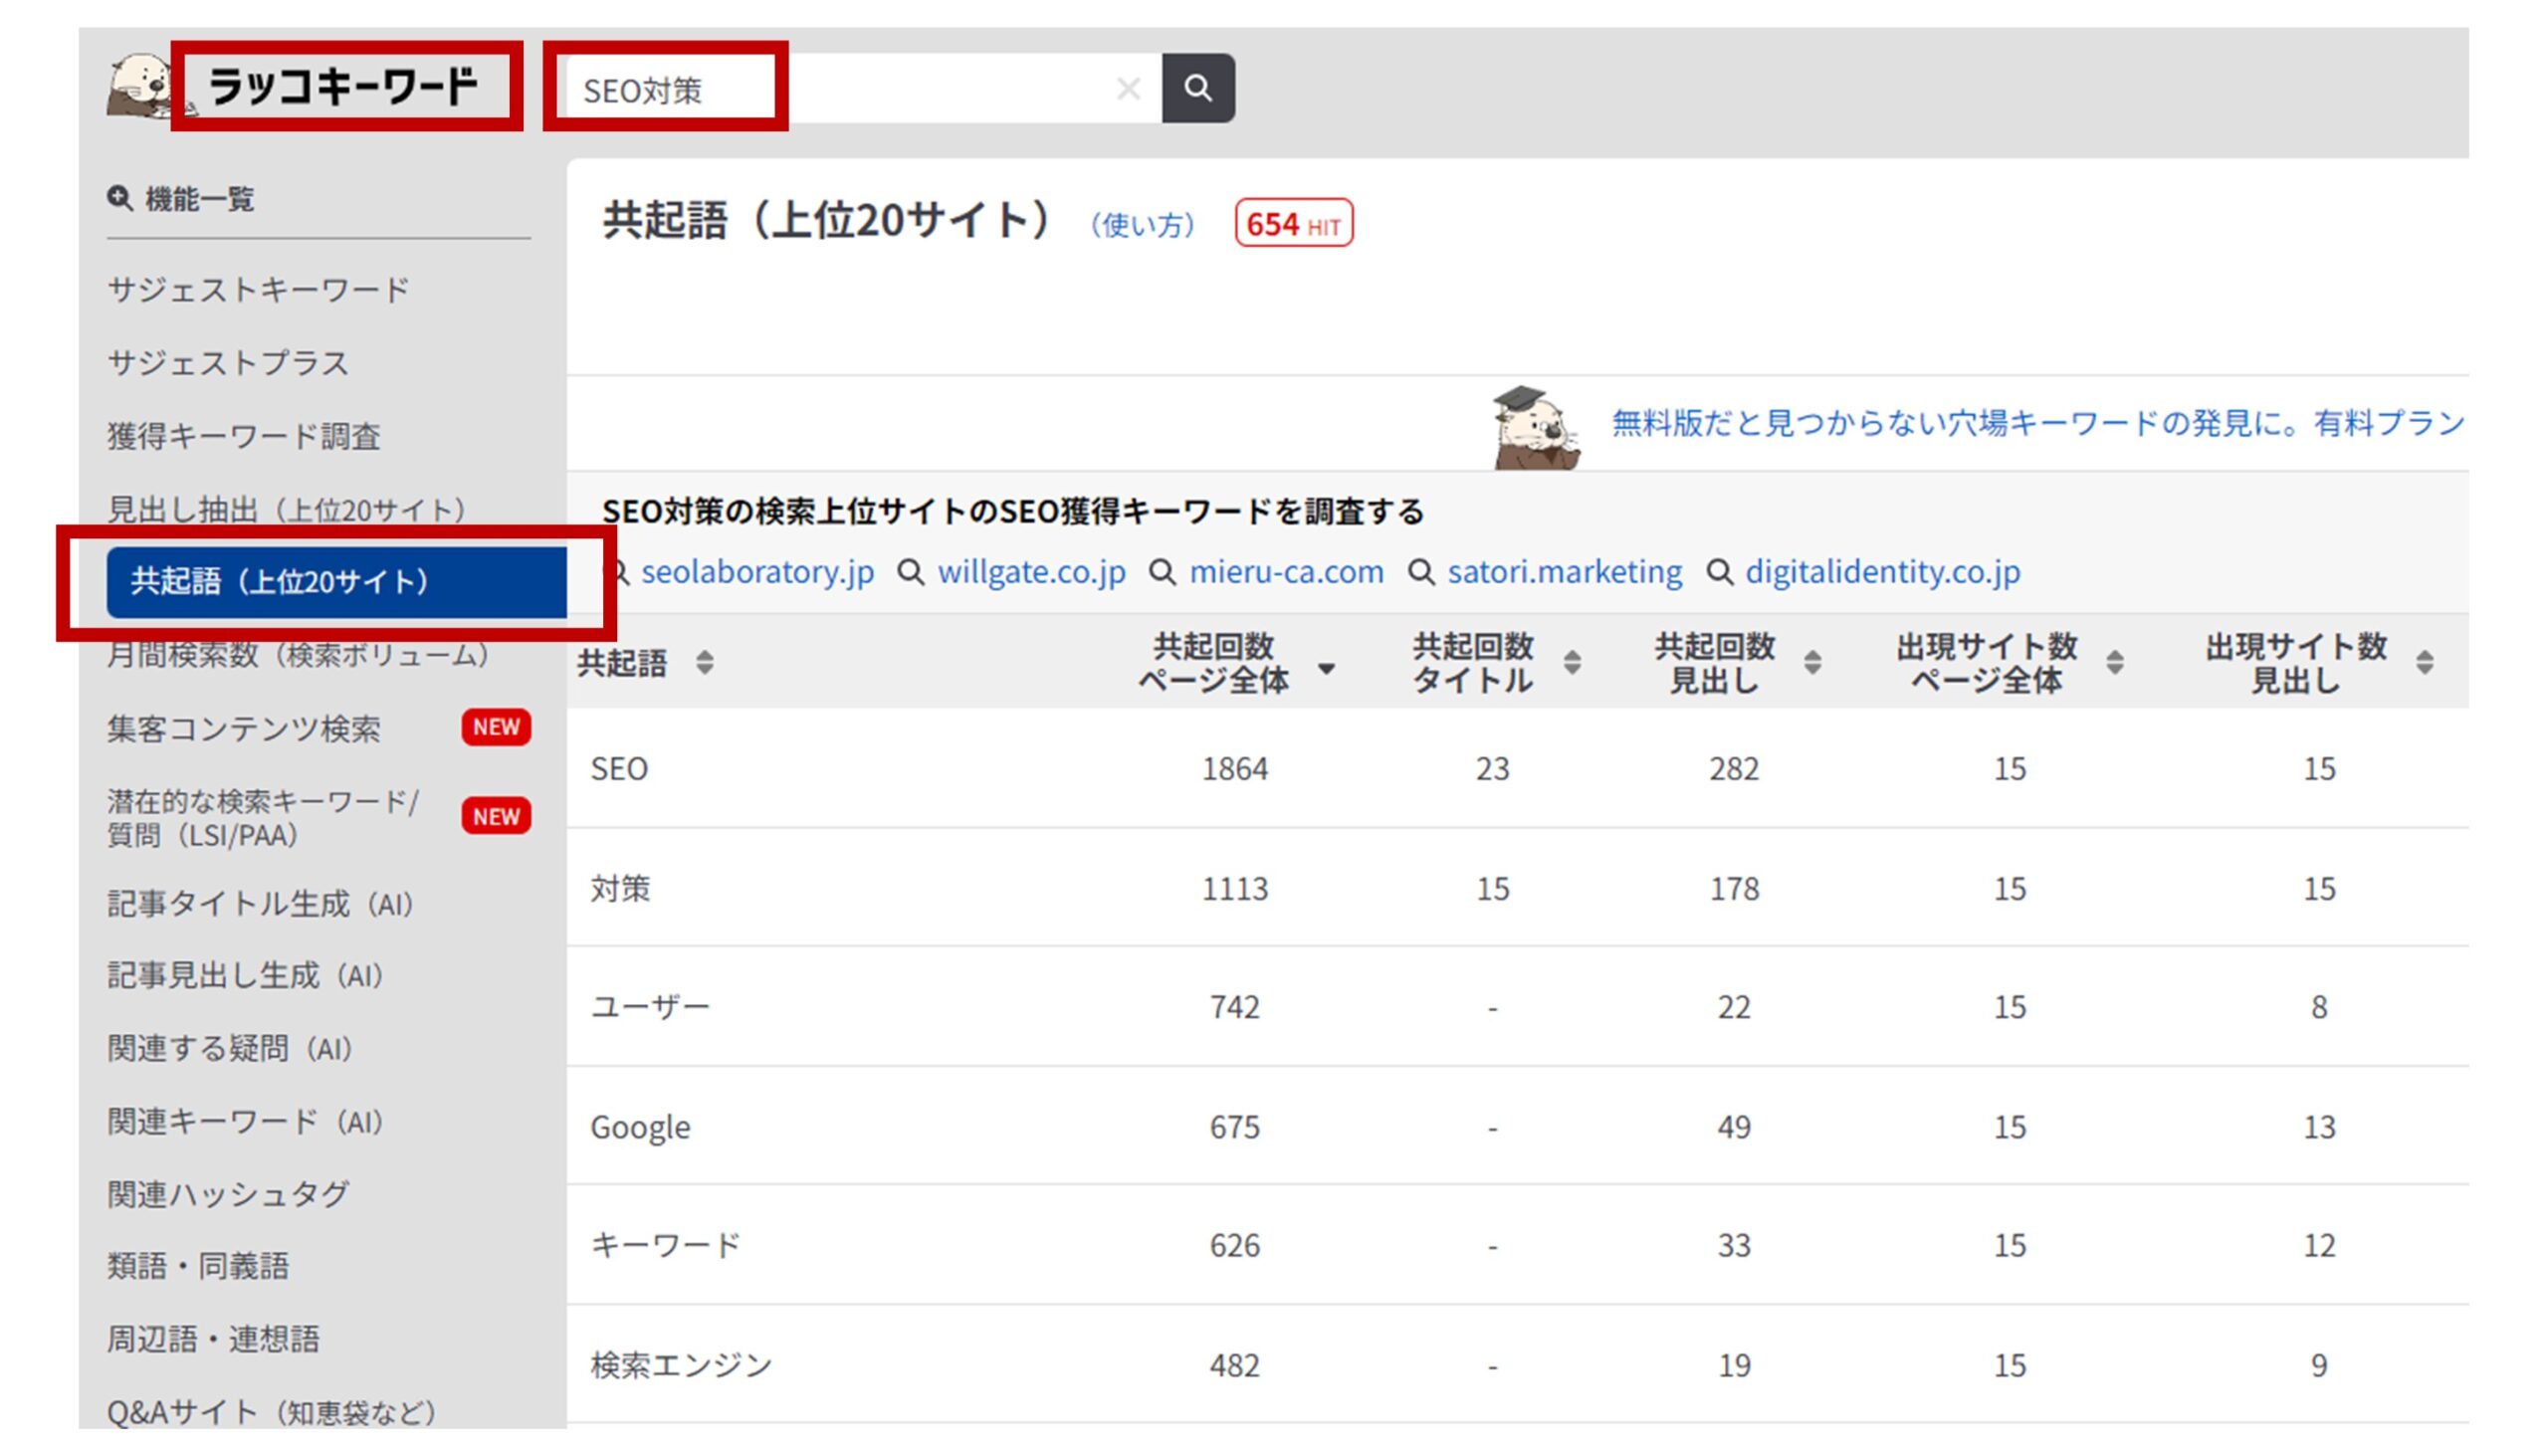This screenshot has width=2548, height=1456.
Task: Click the 機能一覧 search icon
Action: (120, 198)
